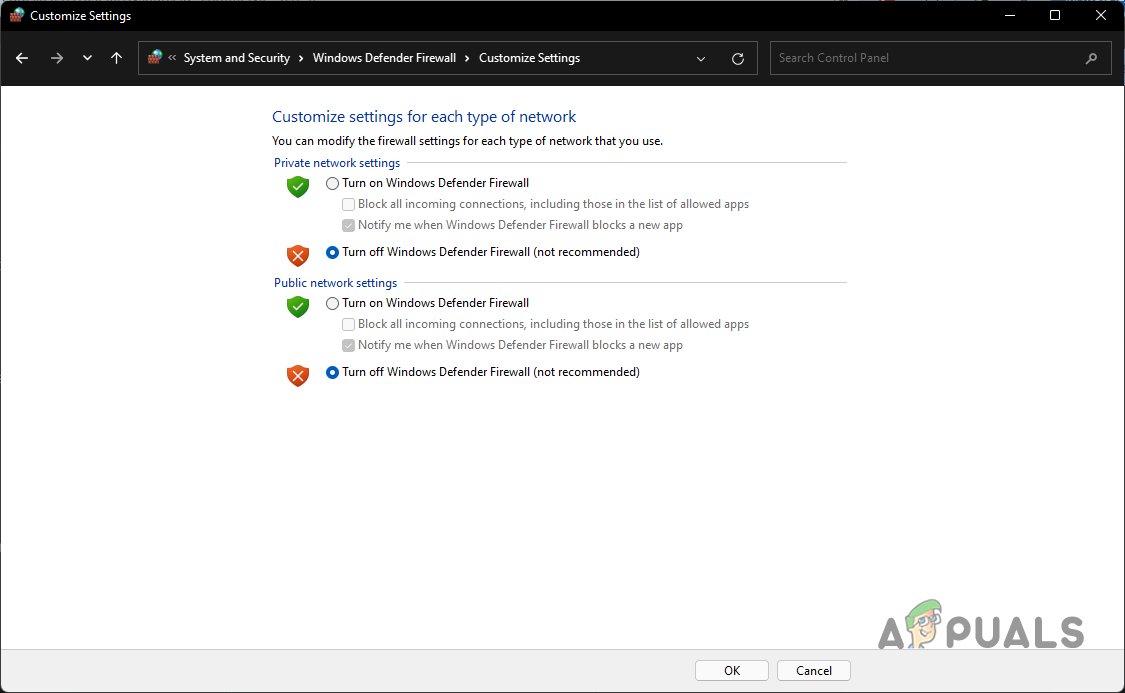Open Windows Defender Firewall breadcrumb
This screenshot has height=693, width=1125.
(x=384, y=58)
